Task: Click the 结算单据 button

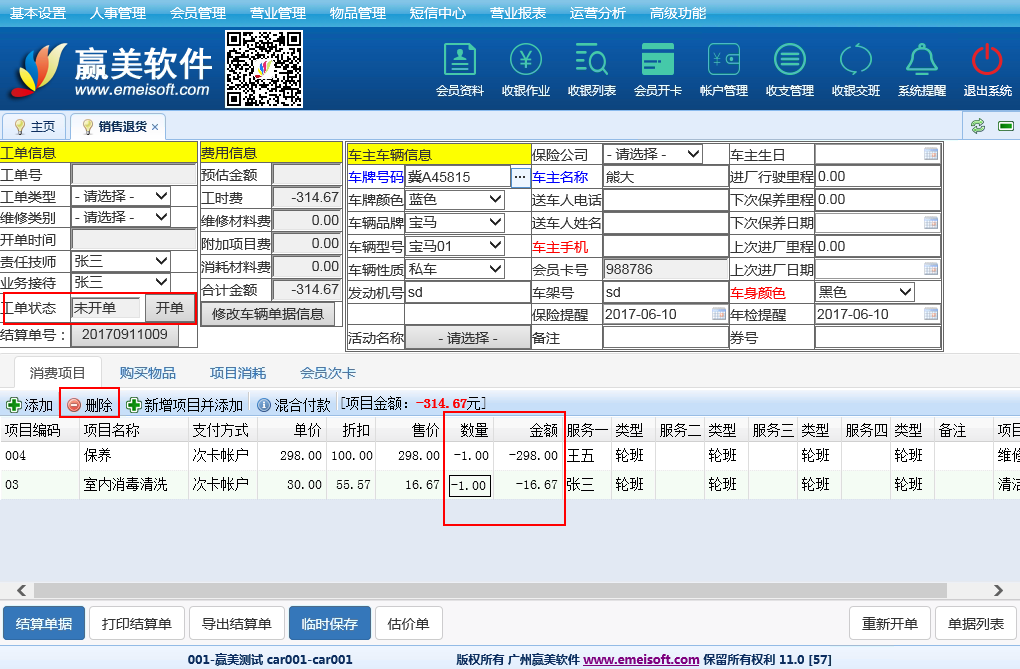Action: 44,624
